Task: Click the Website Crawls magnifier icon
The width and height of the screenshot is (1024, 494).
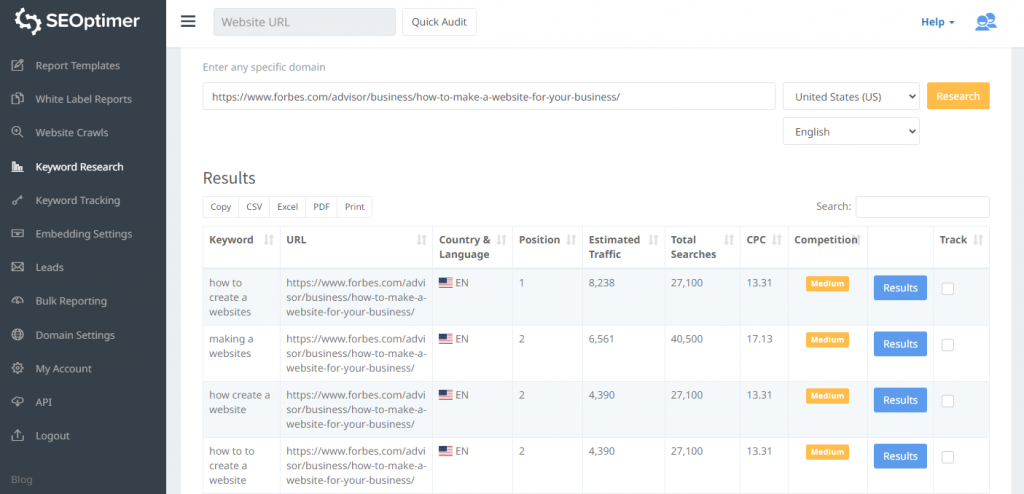Action: (17, 132)
